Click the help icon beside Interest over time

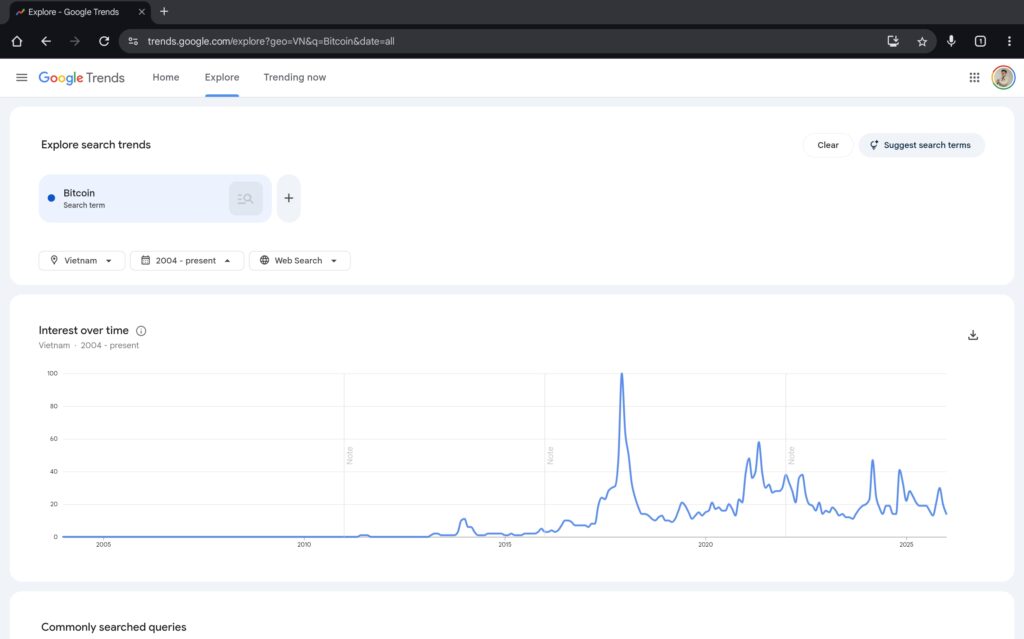pyautogui.click(x=141, y=331)
